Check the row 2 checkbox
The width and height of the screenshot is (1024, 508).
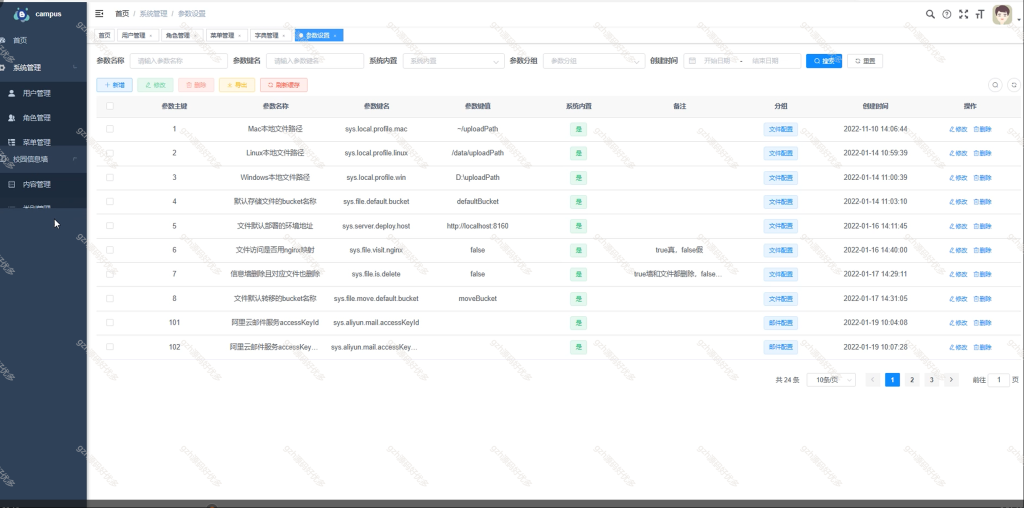[110, 153]
